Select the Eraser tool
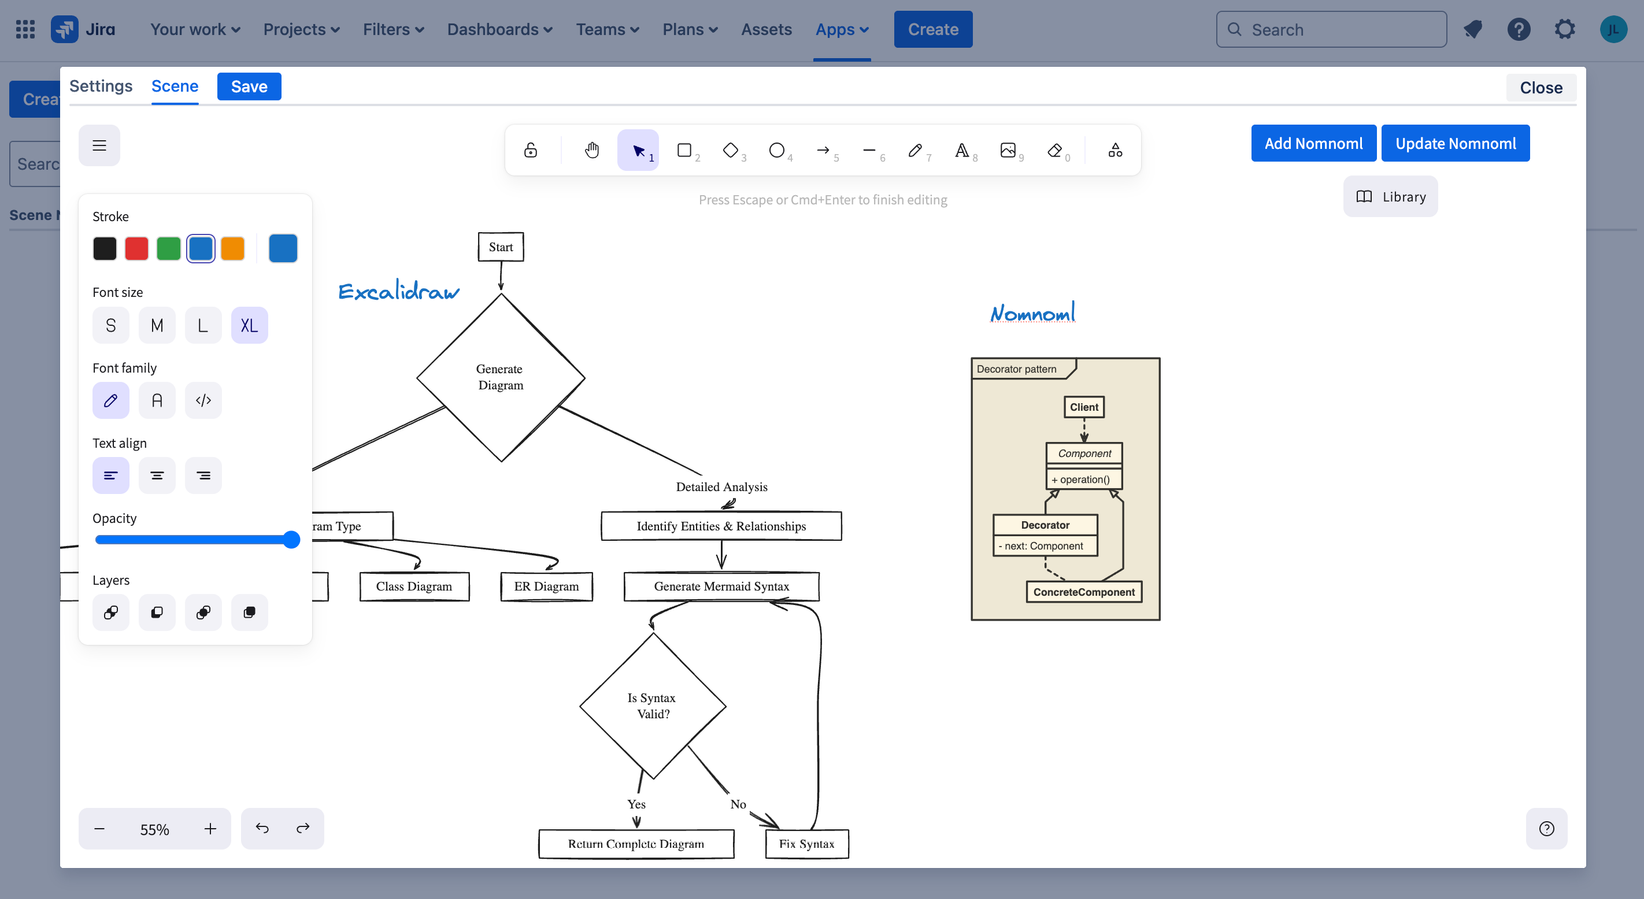The image size is (1644, 899). point(1054,150)
